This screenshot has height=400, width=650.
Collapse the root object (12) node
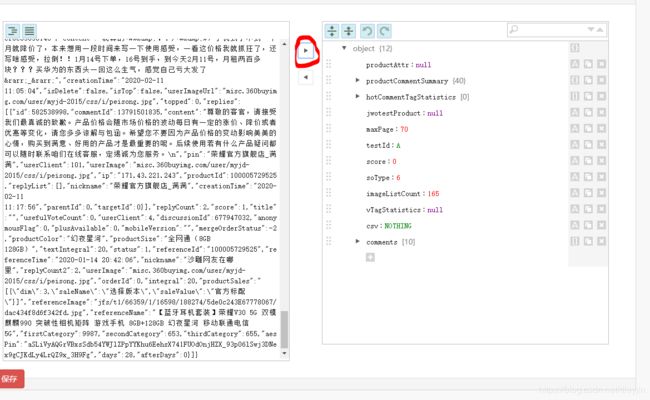click(344, 48)
